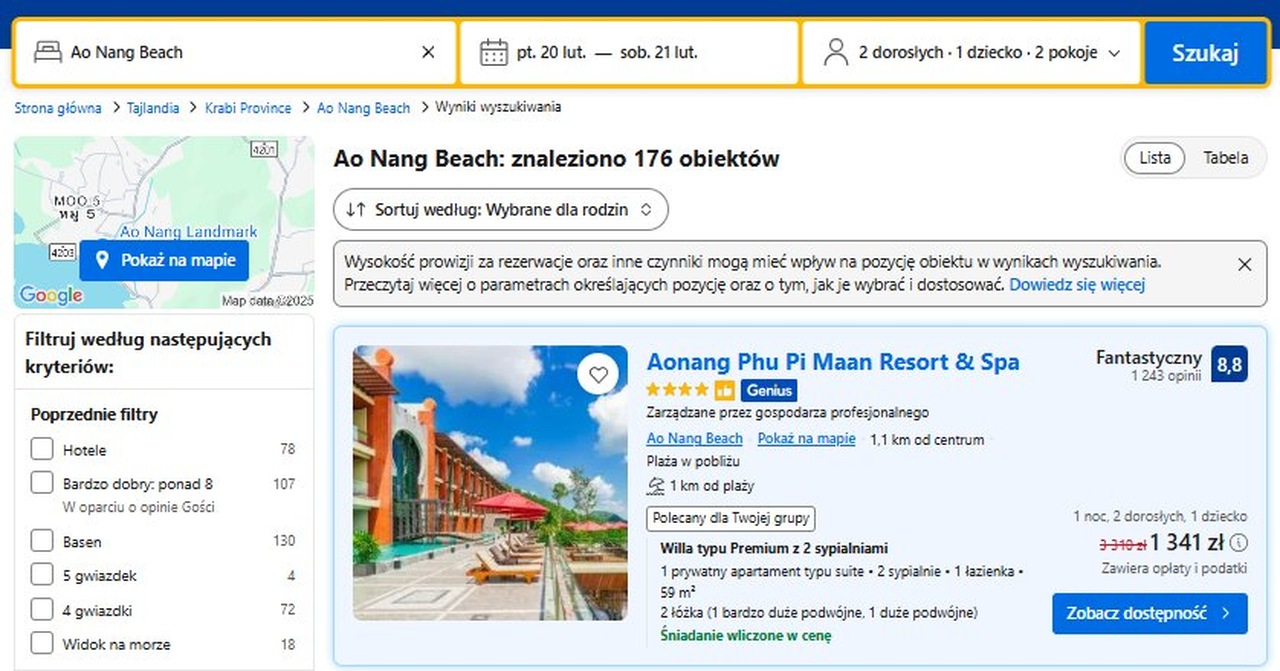The image size is (1280, 671).
Task: Open the Aonang Phu Pi Maan hotel photo
Action: (490, 483)
